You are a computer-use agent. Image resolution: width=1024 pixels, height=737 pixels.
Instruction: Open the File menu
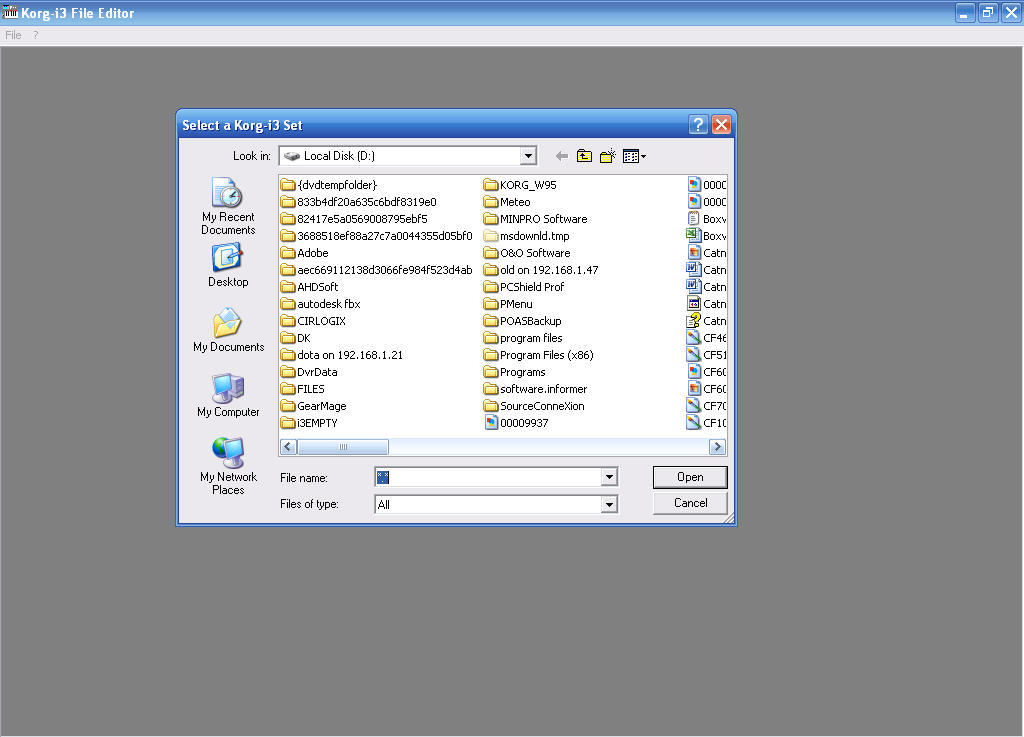pos(13,34)
